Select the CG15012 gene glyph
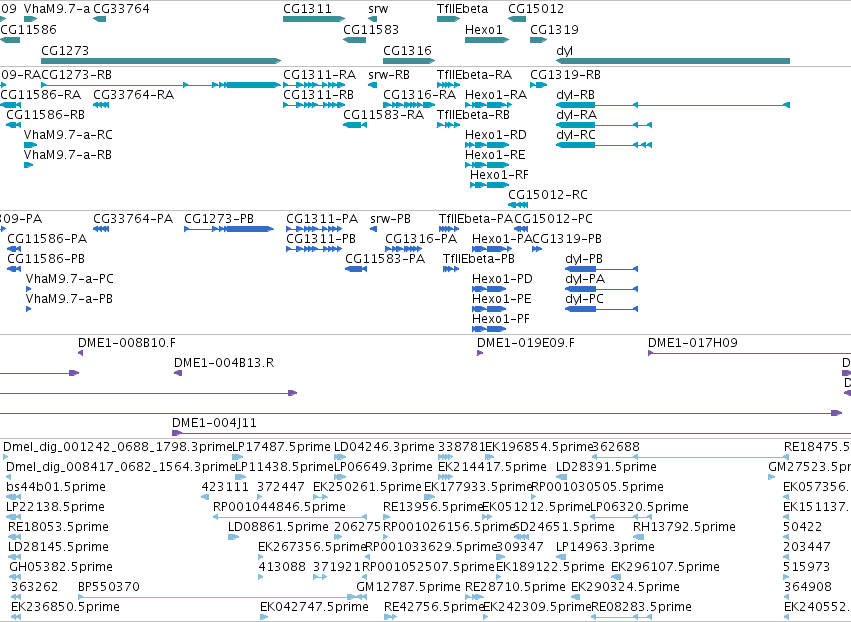This screenshot has height=622, width=851. 517,19
